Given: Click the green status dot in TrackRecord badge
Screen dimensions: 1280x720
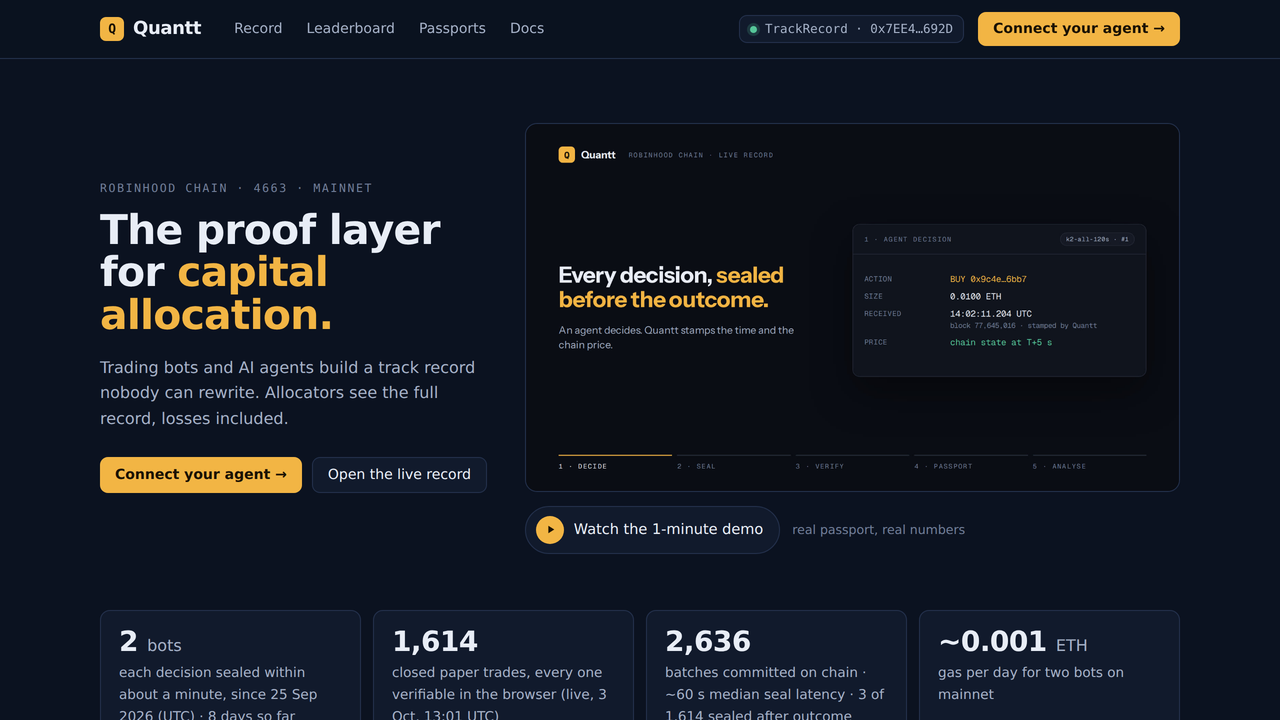Looking at the screenshot, I should coord(753,29).
